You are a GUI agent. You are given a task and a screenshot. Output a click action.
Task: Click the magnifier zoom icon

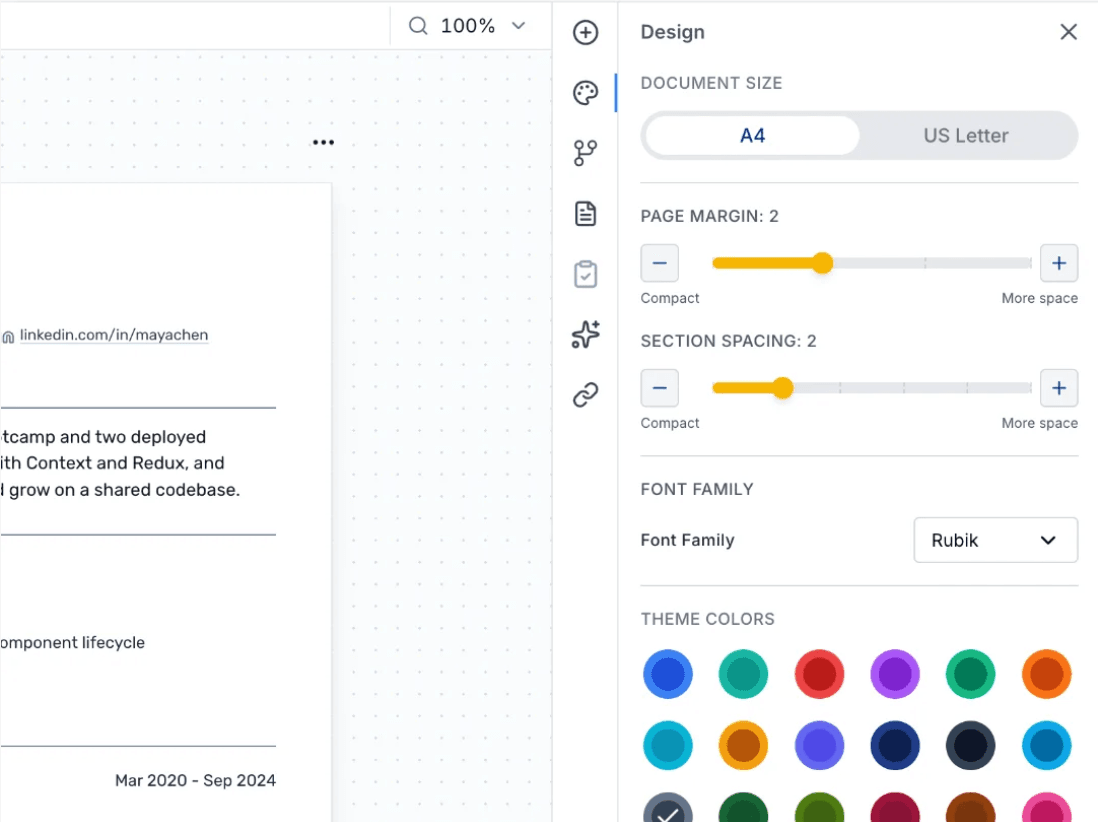(x=418, y=26)
